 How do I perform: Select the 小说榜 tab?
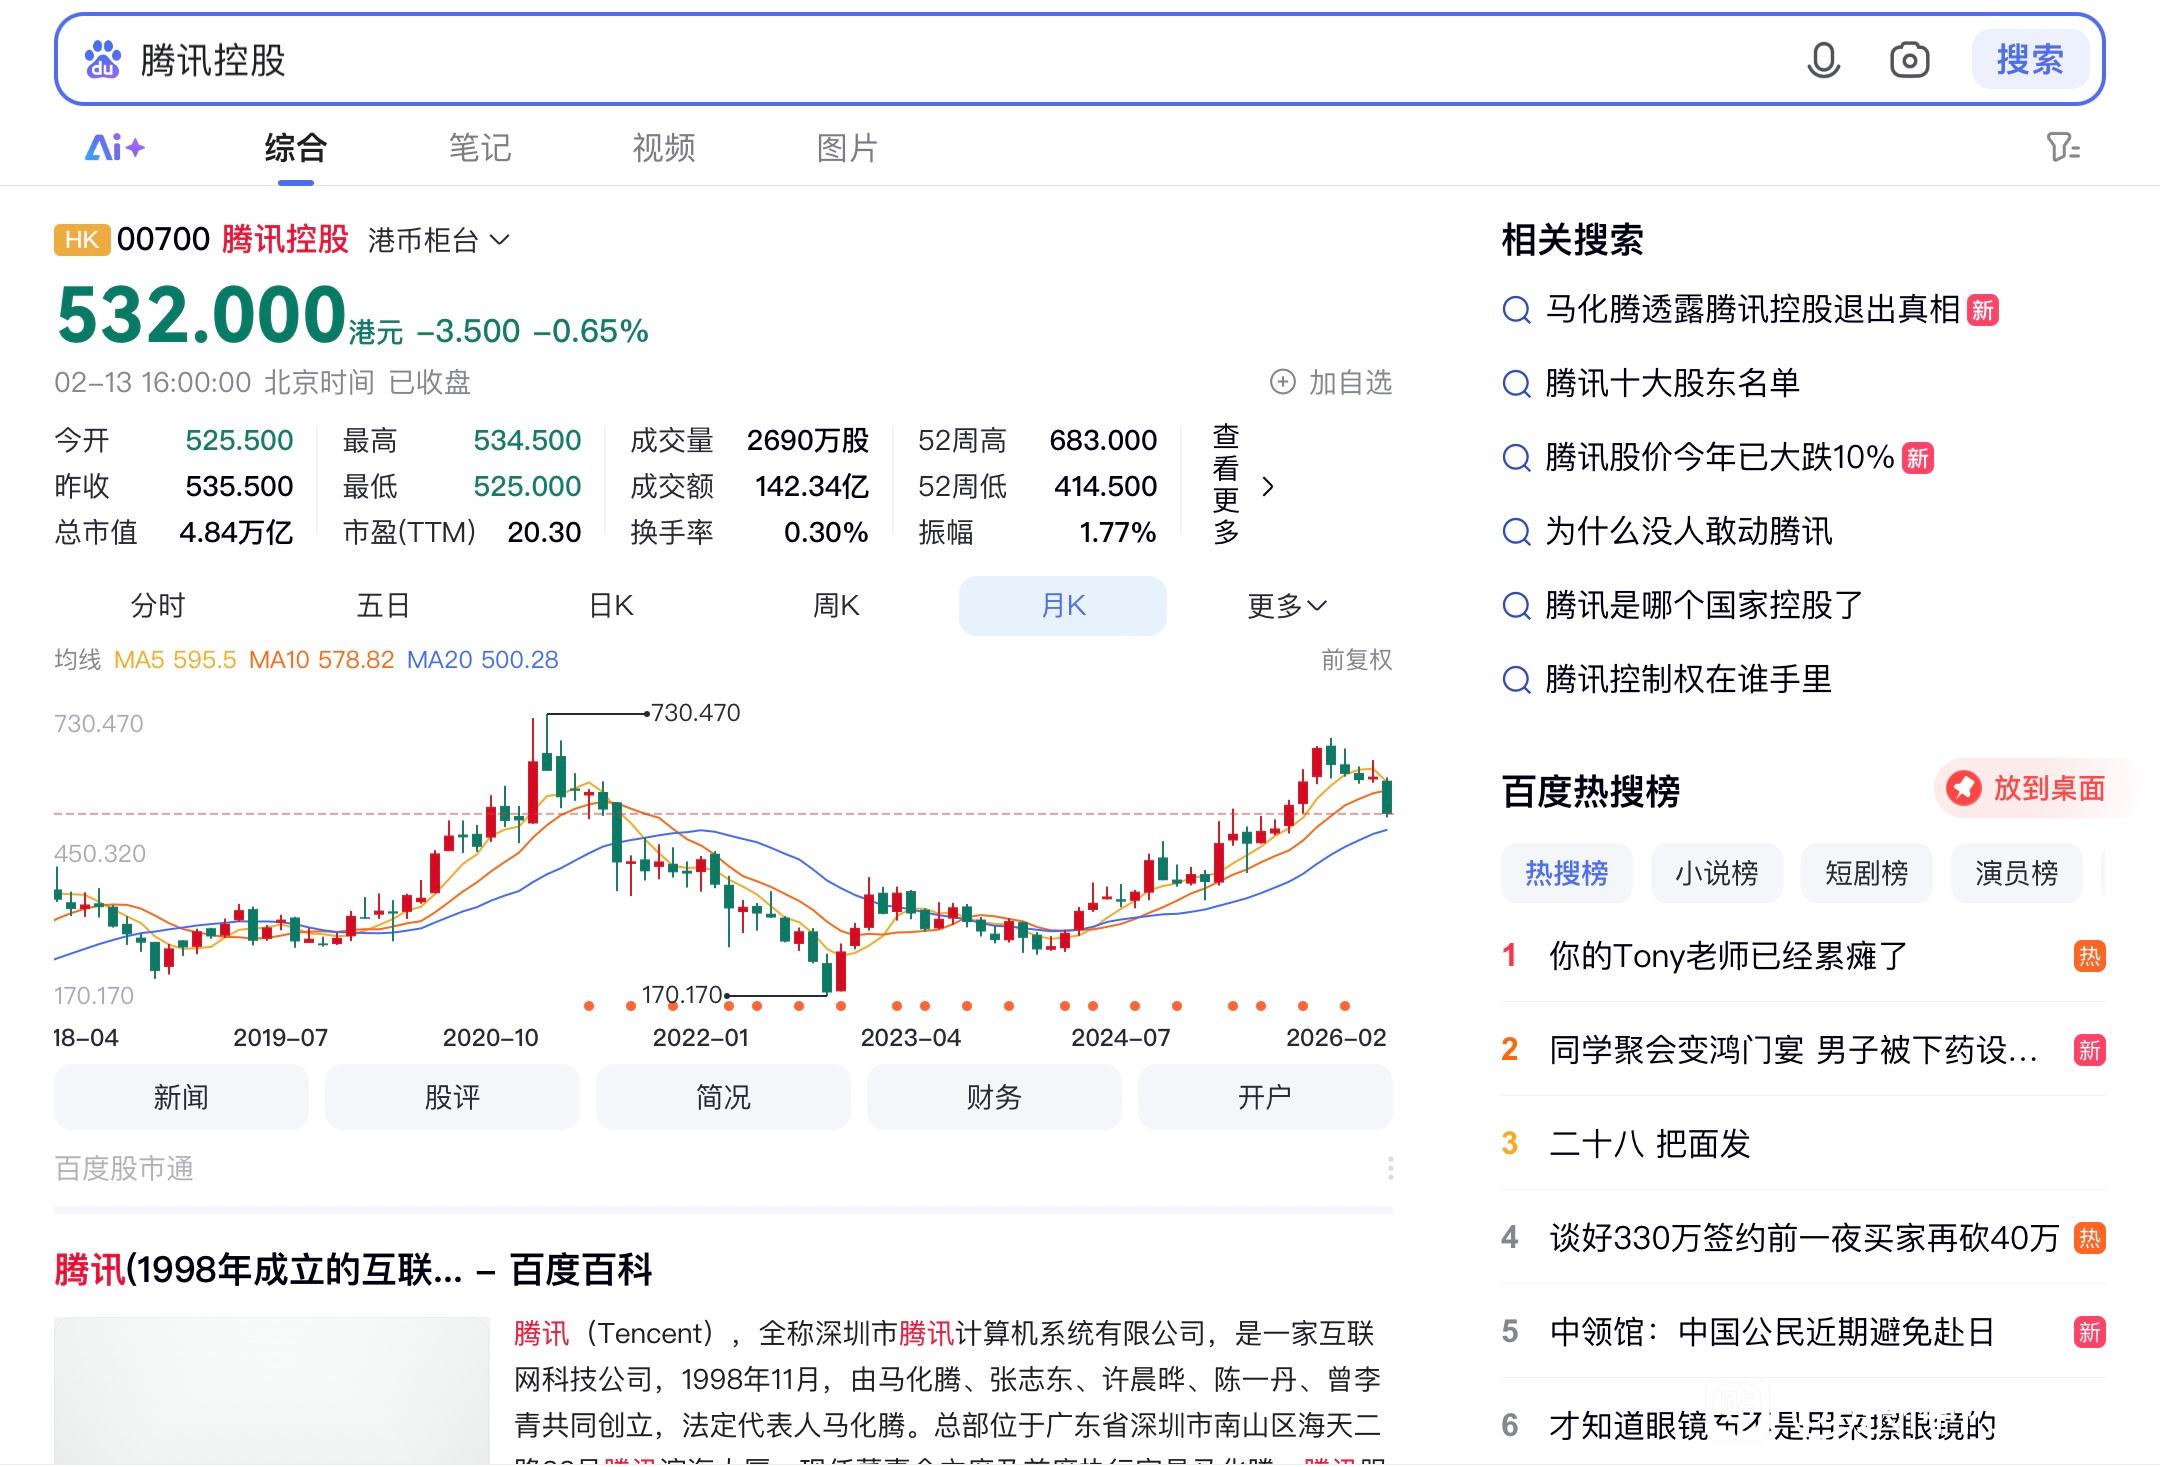point(1716,873)
